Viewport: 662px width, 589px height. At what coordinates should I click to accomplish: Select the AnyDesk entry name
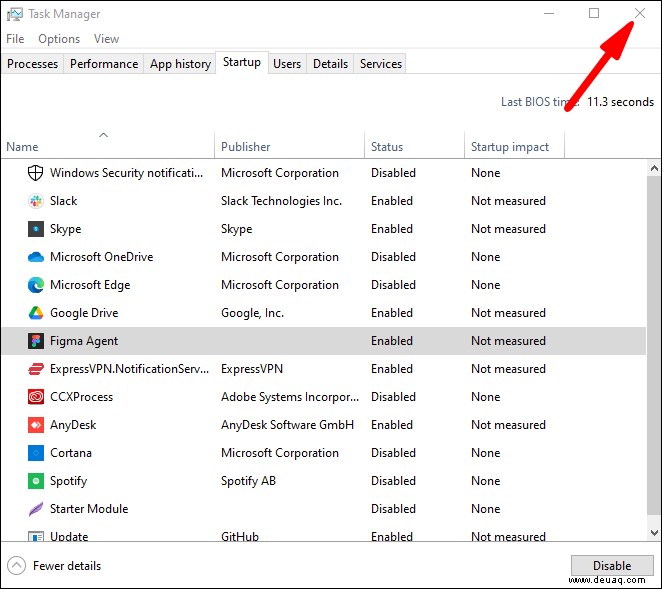point(73,425)
